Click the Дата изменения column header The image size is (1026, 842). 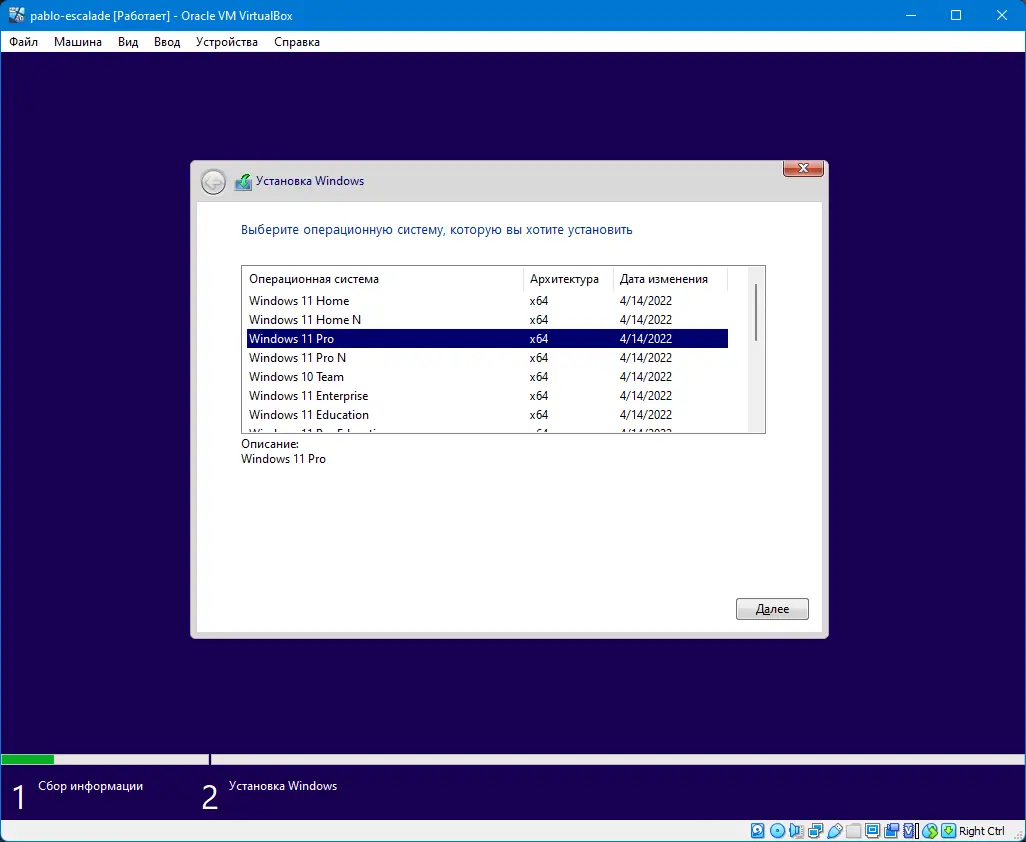coord(670,279)
